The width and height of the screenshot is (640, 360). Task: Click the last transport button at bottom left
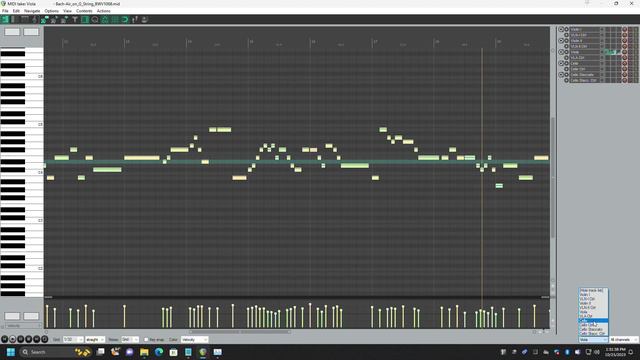(44, 339)
